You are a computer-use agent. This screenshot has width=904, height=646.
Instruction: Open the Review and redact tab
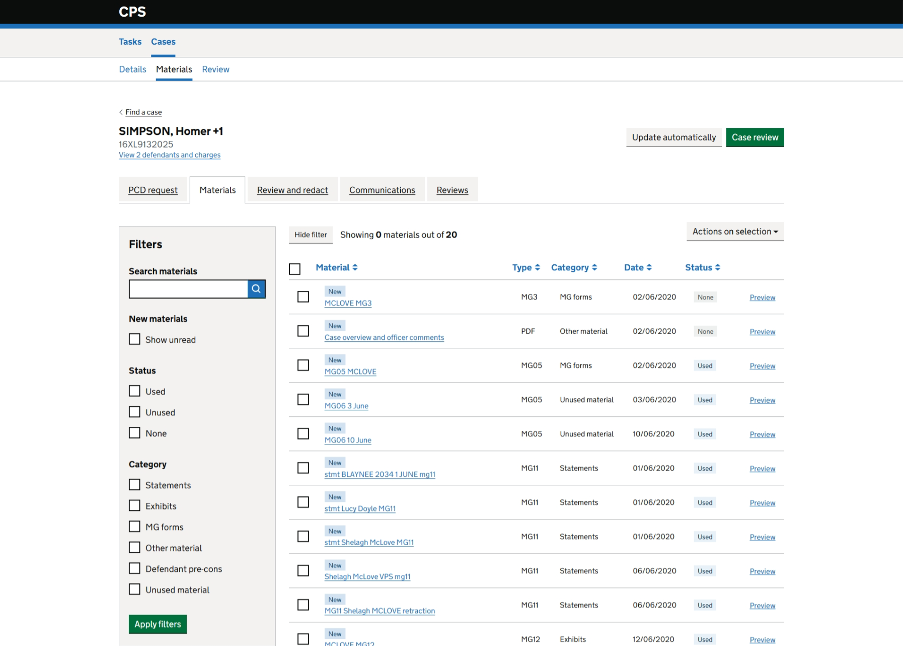pyautogui.click(x=292, y=190)
